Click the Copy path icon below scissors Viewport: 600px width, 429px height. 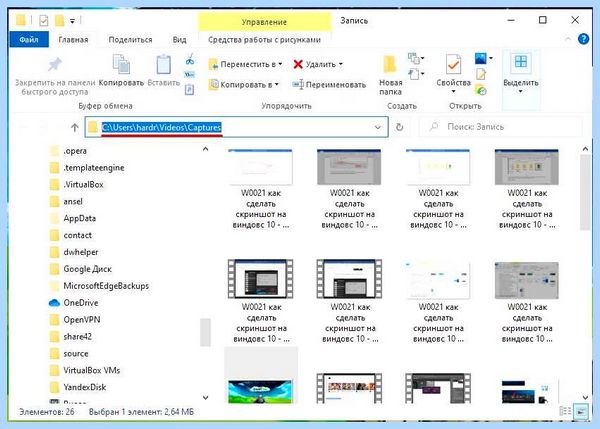(x=189, y=74)
